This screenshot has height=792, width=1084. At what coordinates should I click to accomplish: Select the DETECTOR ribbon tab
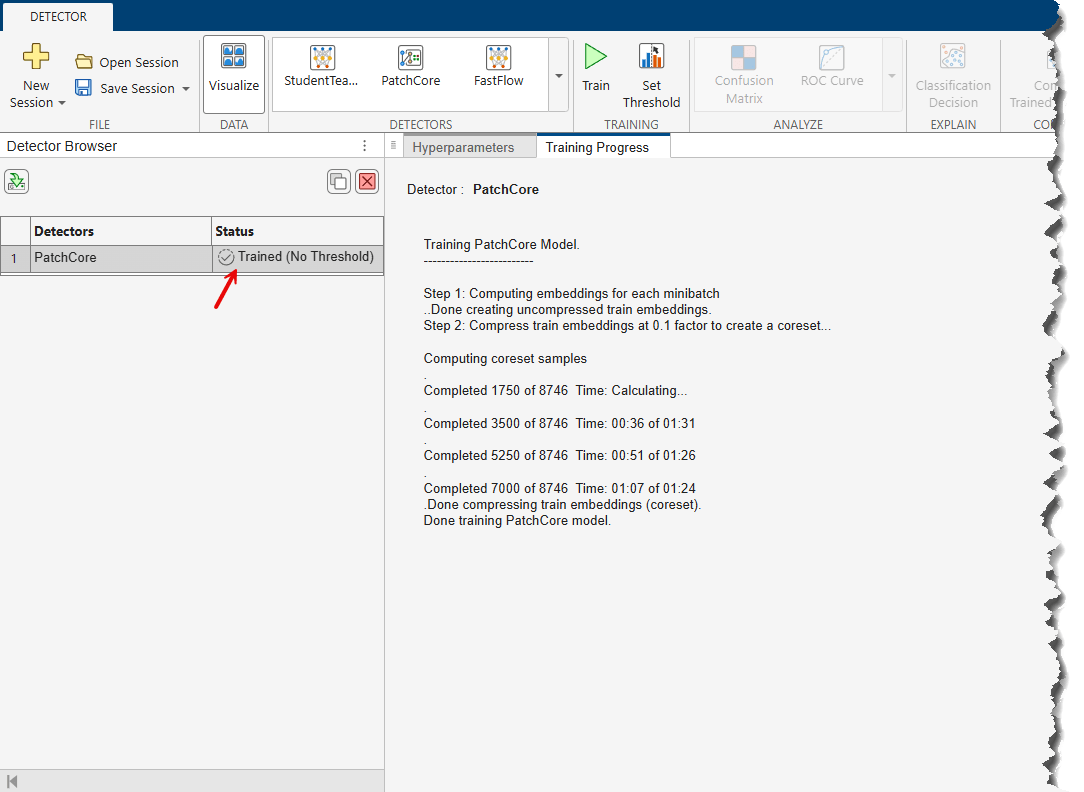click(58, 17)
